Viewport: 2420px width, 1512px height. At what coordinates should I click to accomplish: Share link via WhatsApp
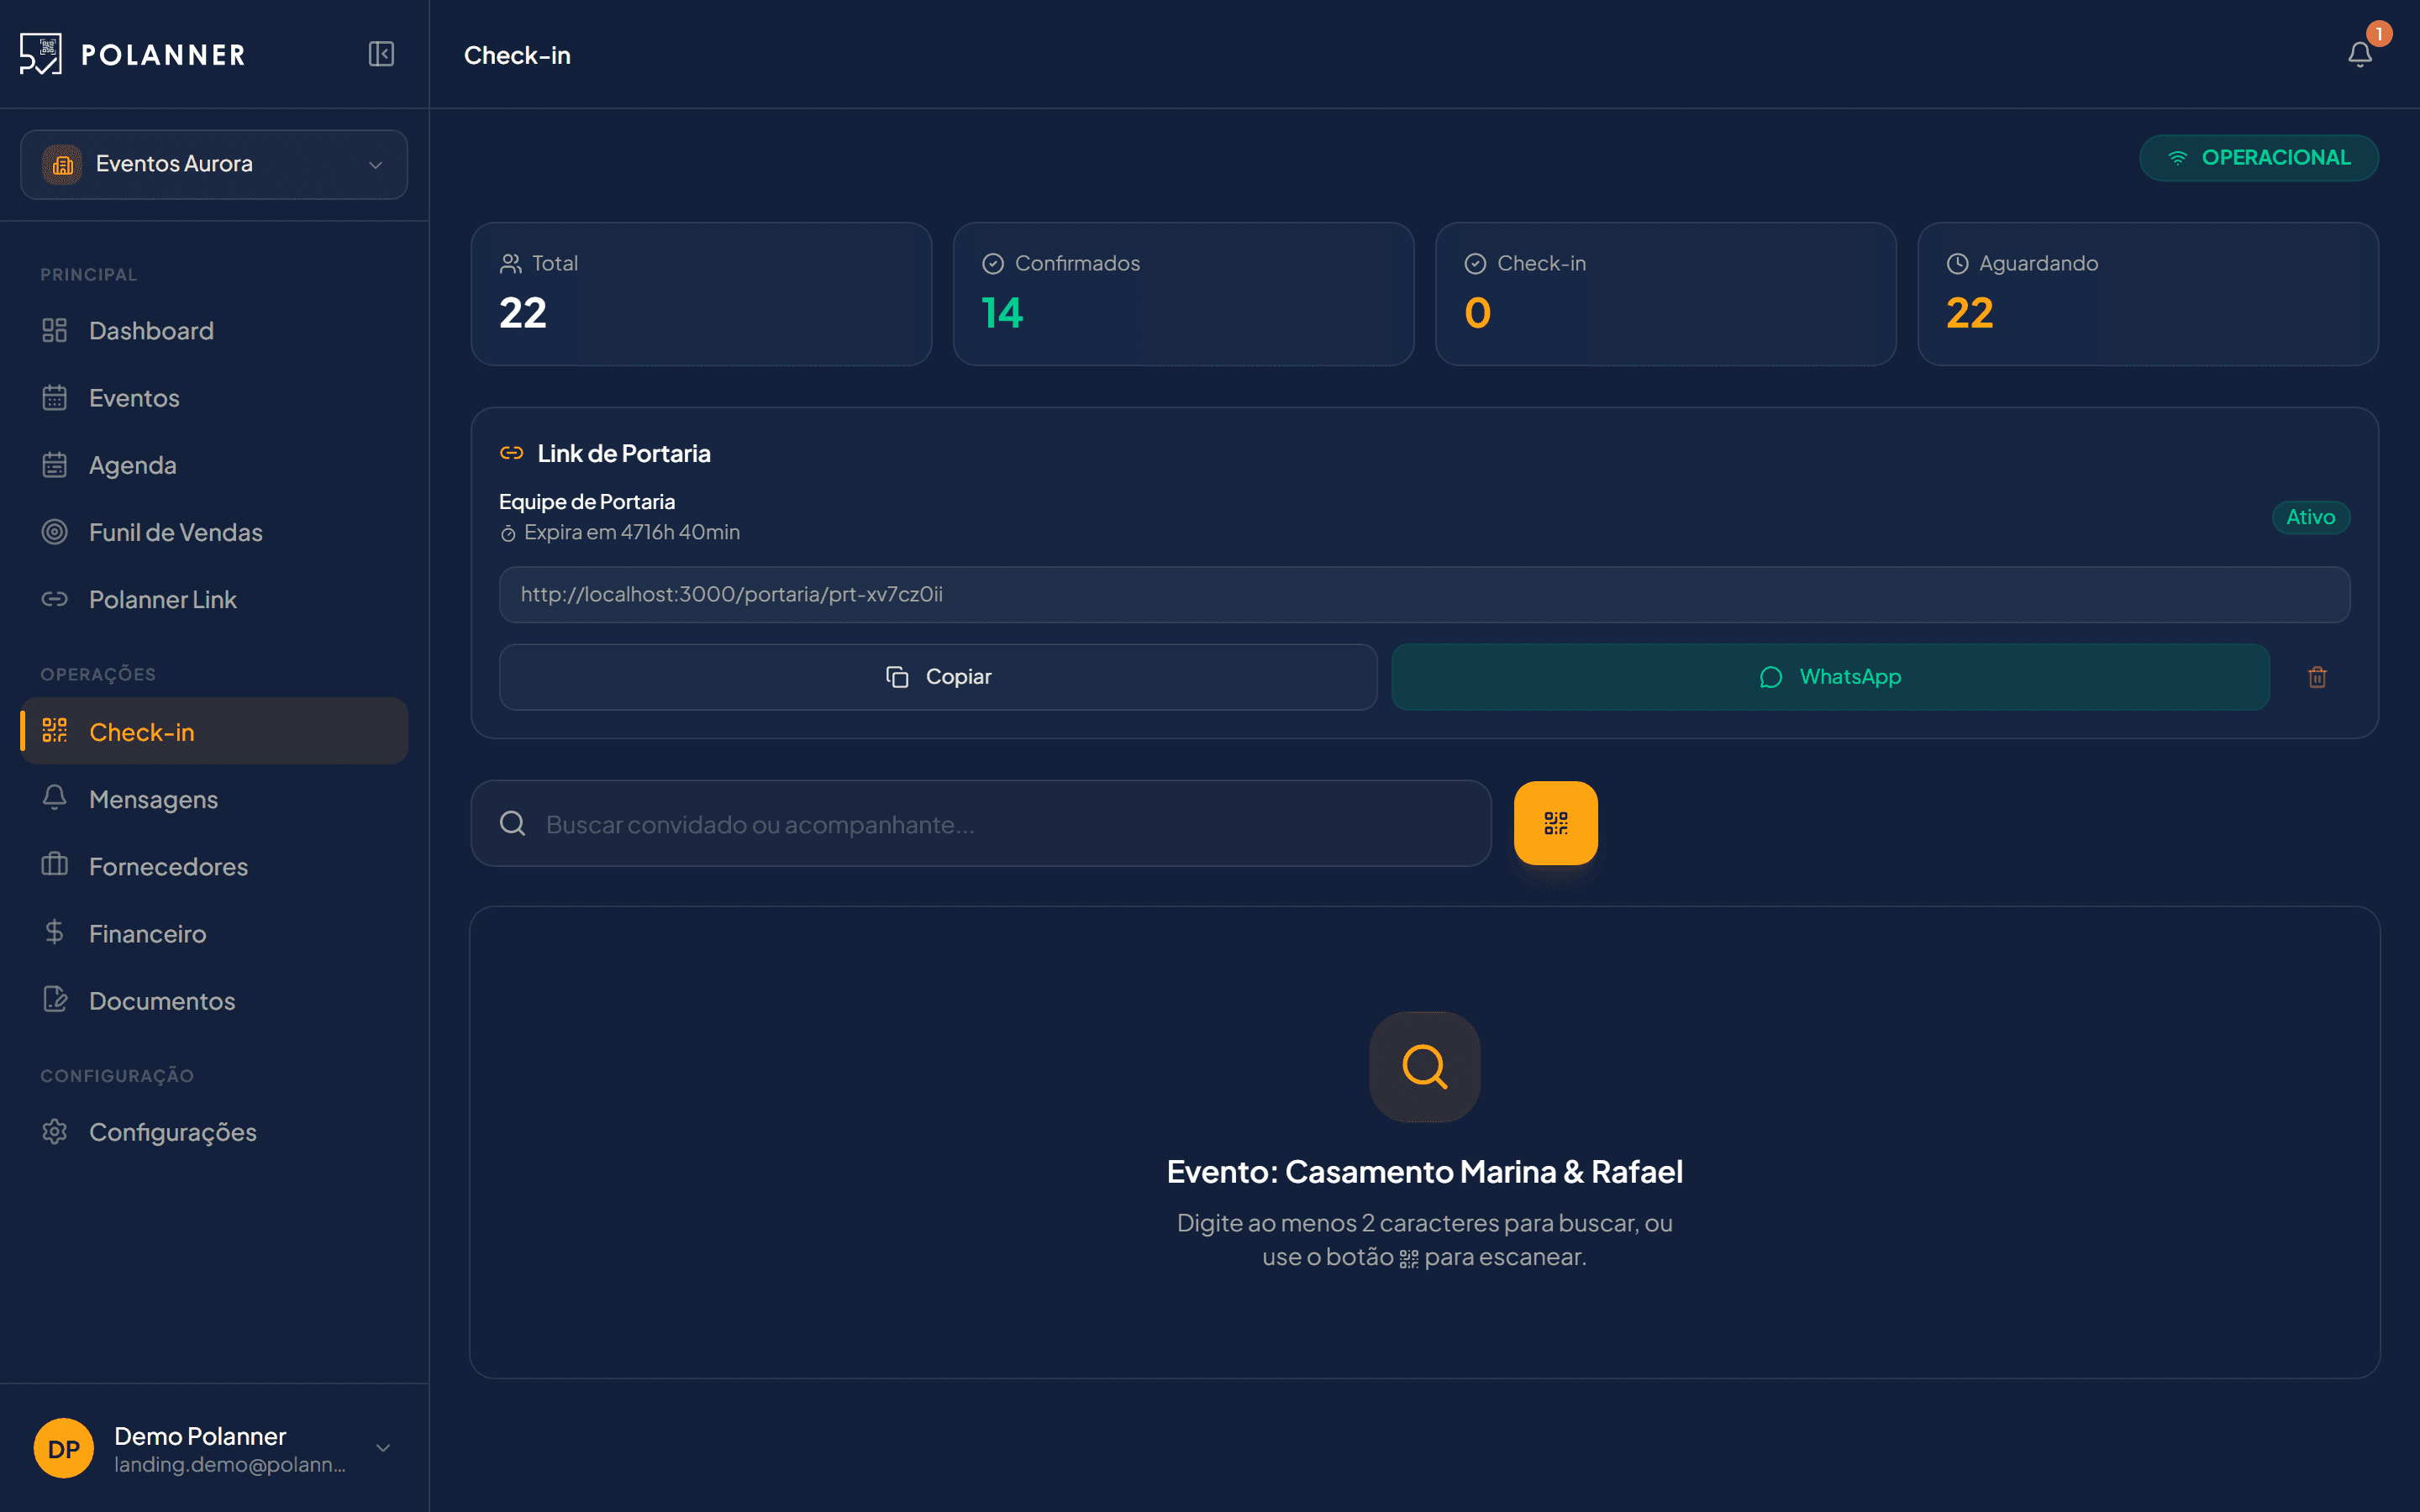click(1830, 677)
